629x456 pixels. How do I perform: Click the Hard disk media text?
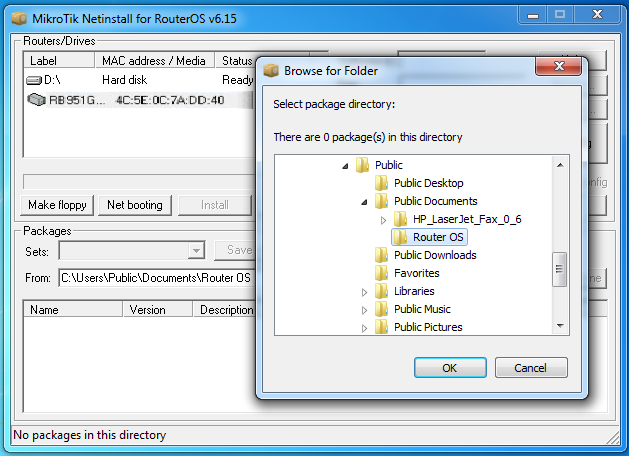click(124, 80)
